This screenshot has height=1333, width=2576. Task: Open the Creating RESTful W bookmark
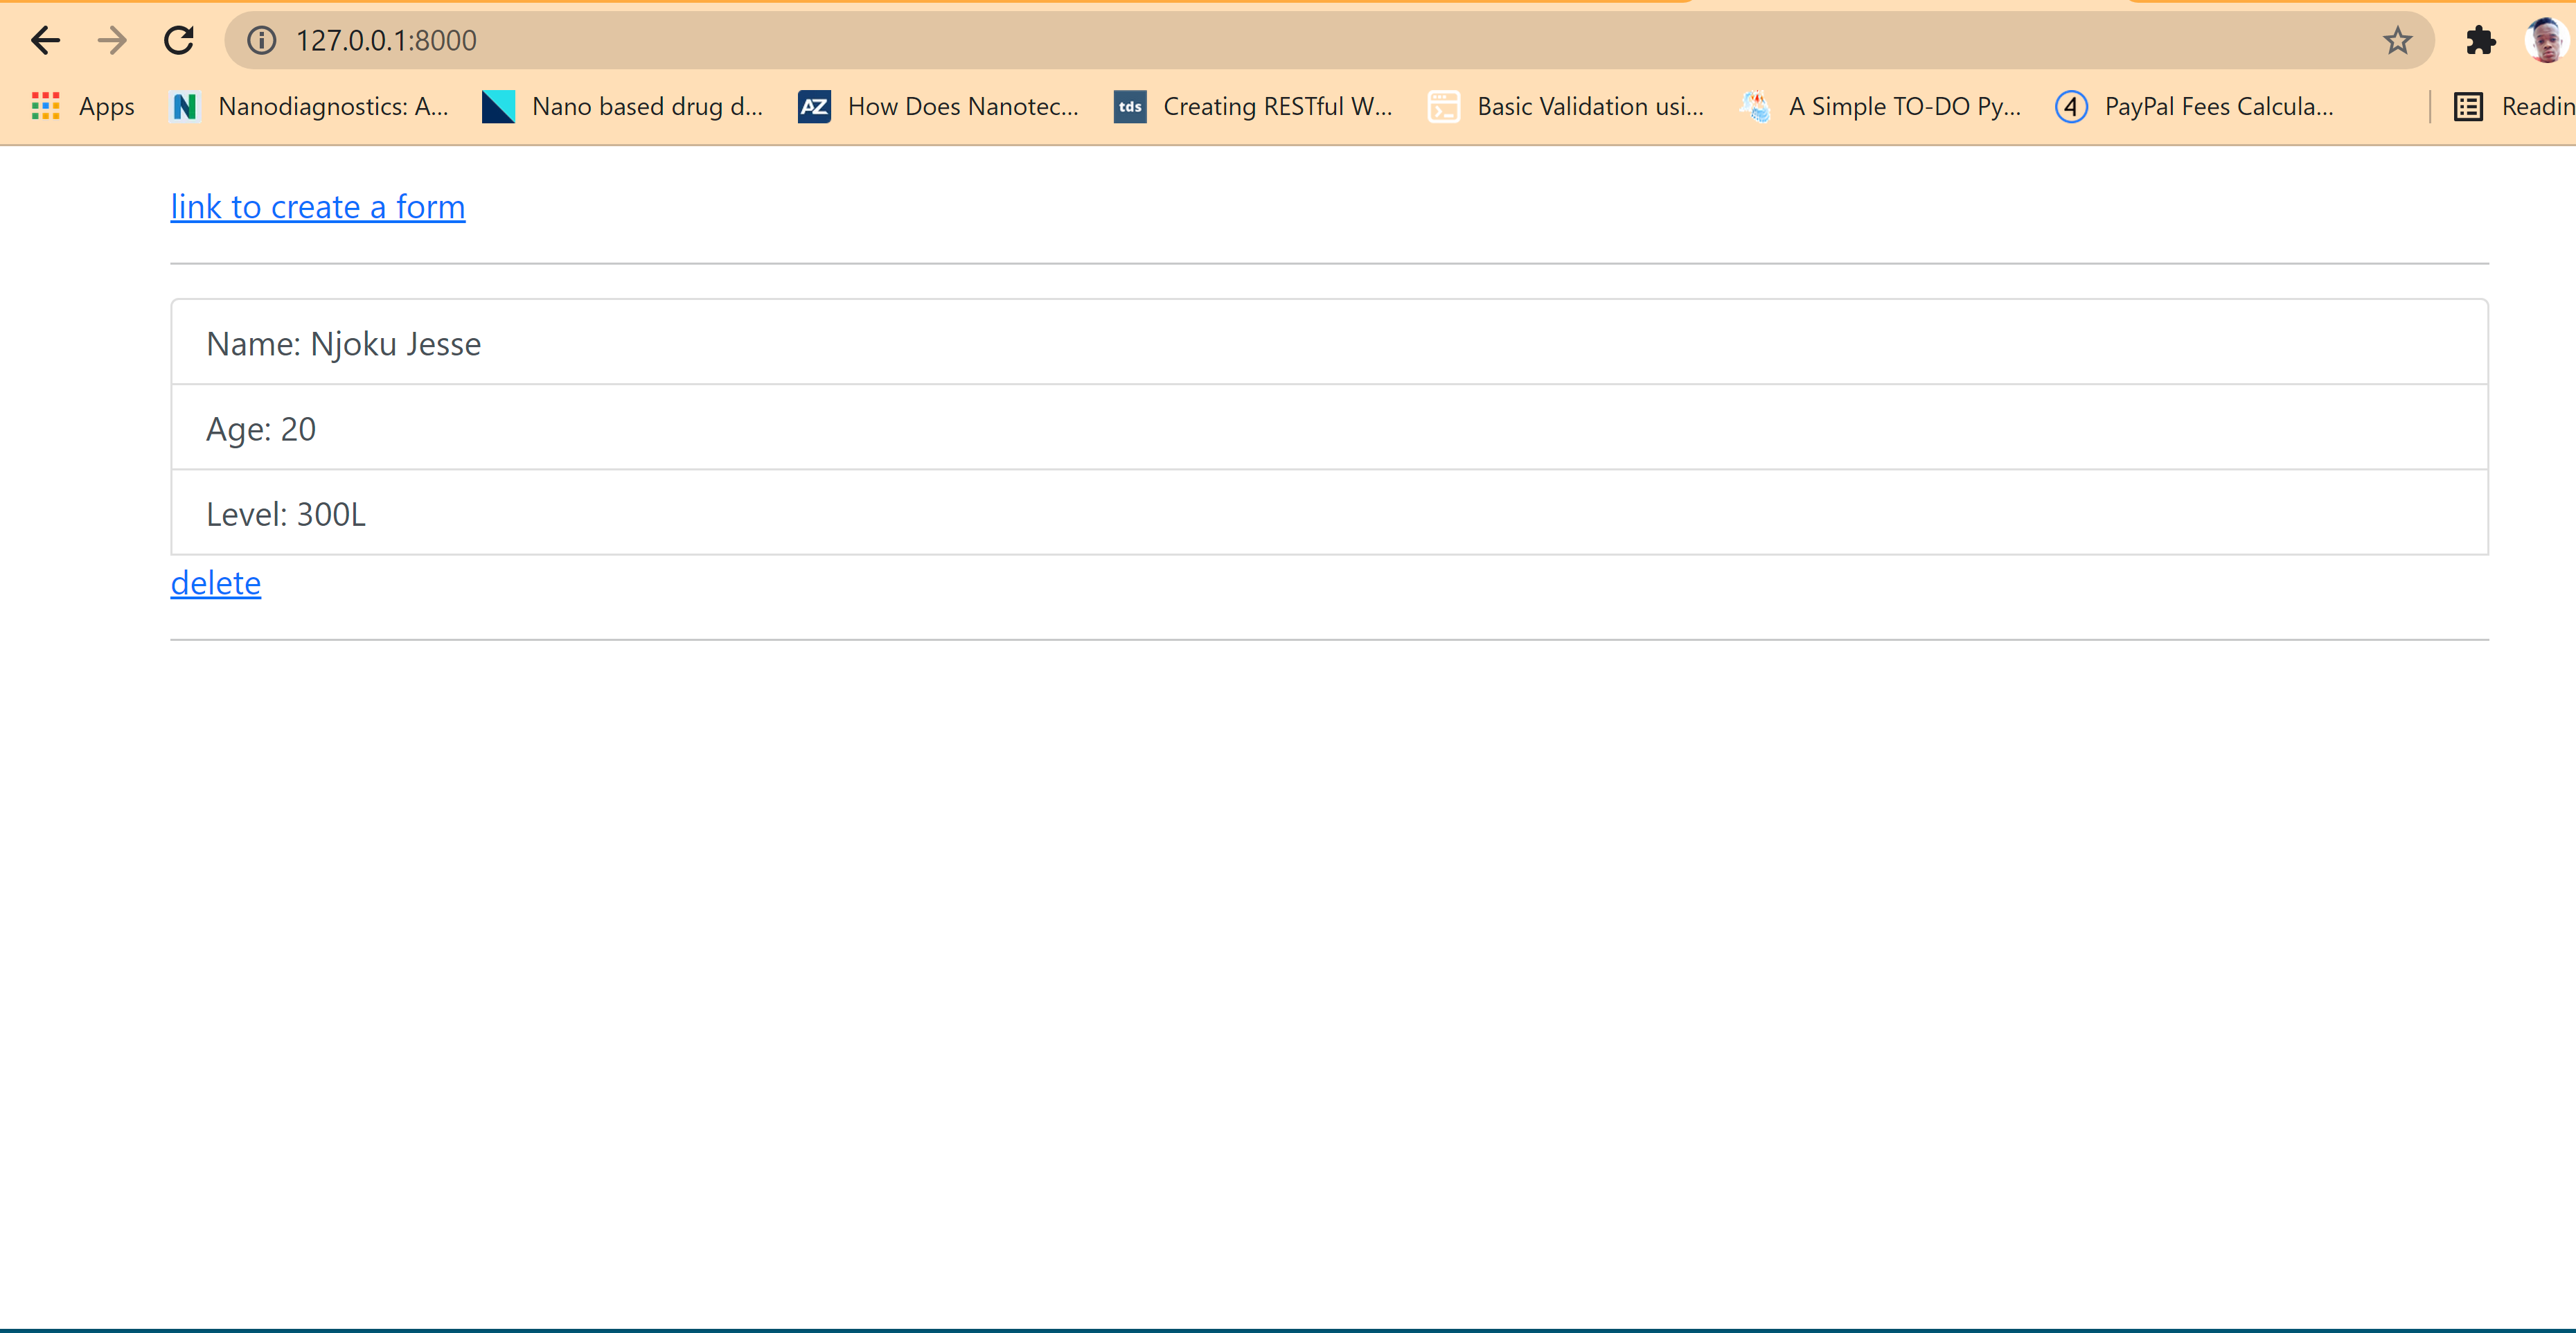click(1254, 106)
